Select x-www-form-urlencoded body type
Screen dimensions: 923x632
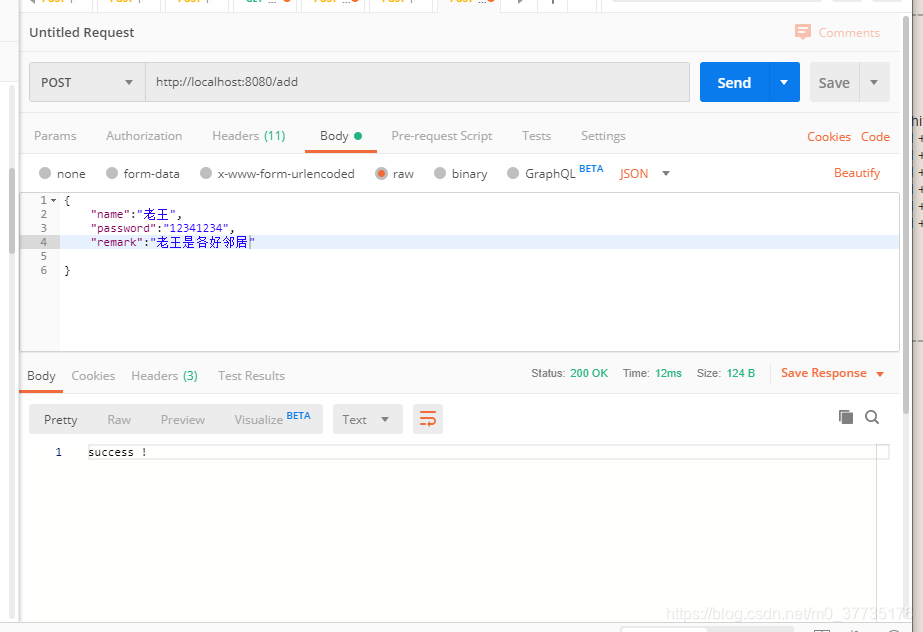(x=205, y=173)
